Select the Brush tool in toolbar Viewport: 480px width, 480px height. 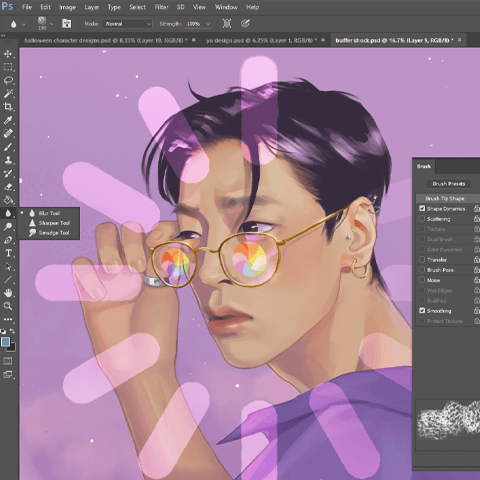[x=8, y=147]
